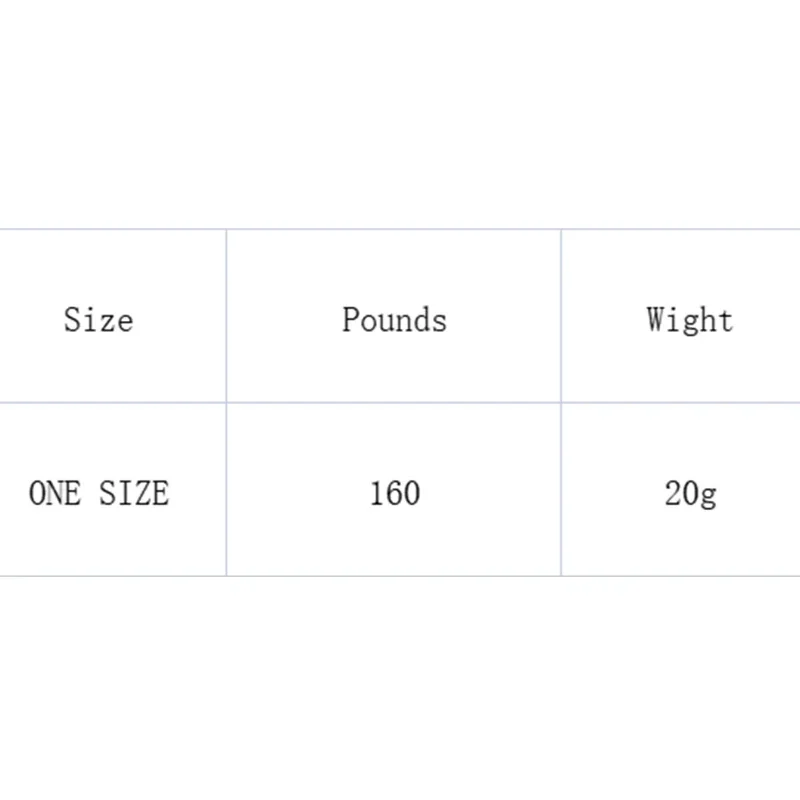Screen dimensions: 800x800
Task: Click the word "ONE" in the size cell
Action: tap(55, 493)
